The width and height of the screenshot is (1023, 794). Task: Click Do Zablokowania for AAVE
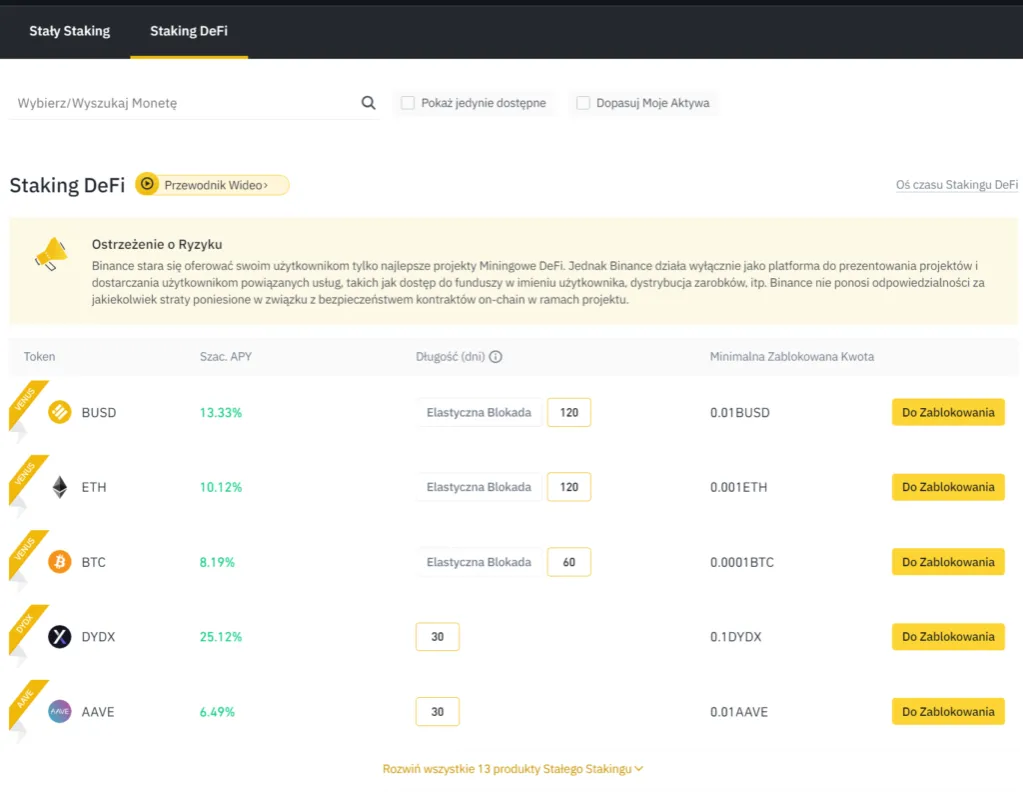[948, 711]
